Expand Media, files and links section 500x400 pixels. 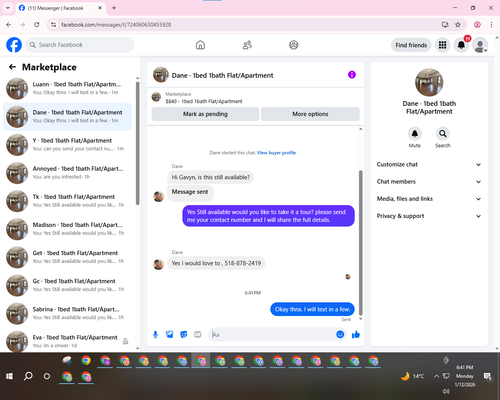[x=429, y=199]
